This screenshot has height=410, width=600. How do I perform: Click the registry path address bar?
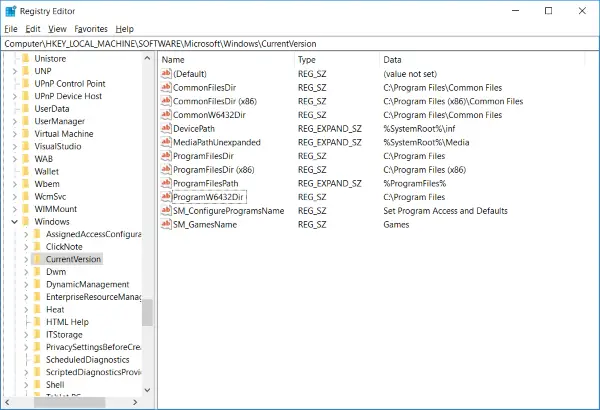point(300,44)
